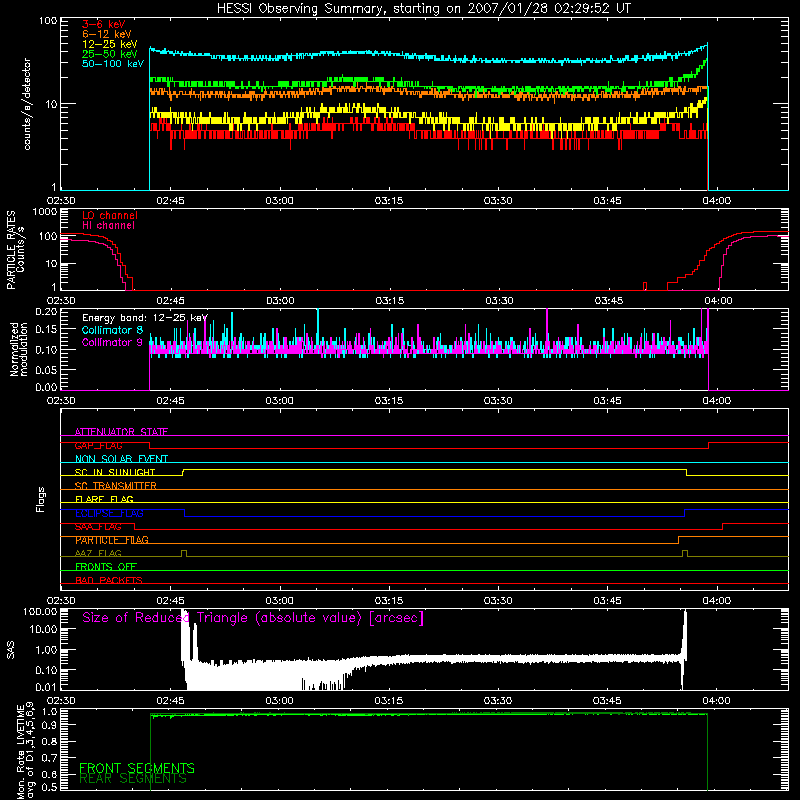Image resolution: width=800 pixels, height=800 pixels.
Task: Select the orange 6-12 keV legend label
Action: (x=106, y=34)
